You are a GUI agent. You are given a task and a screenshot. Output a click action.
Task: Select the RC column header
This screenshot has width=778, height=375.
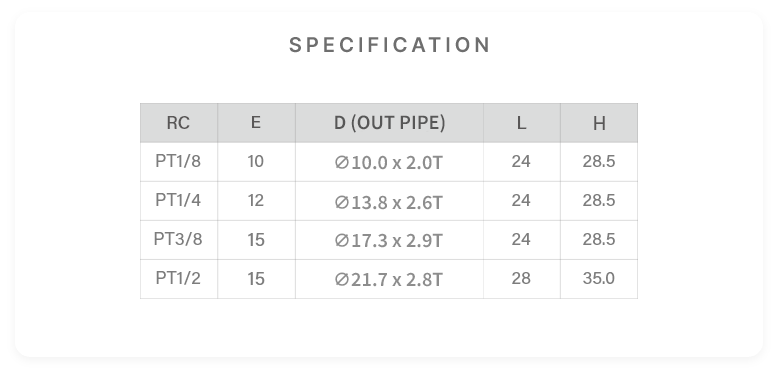[x=178, y=123]
